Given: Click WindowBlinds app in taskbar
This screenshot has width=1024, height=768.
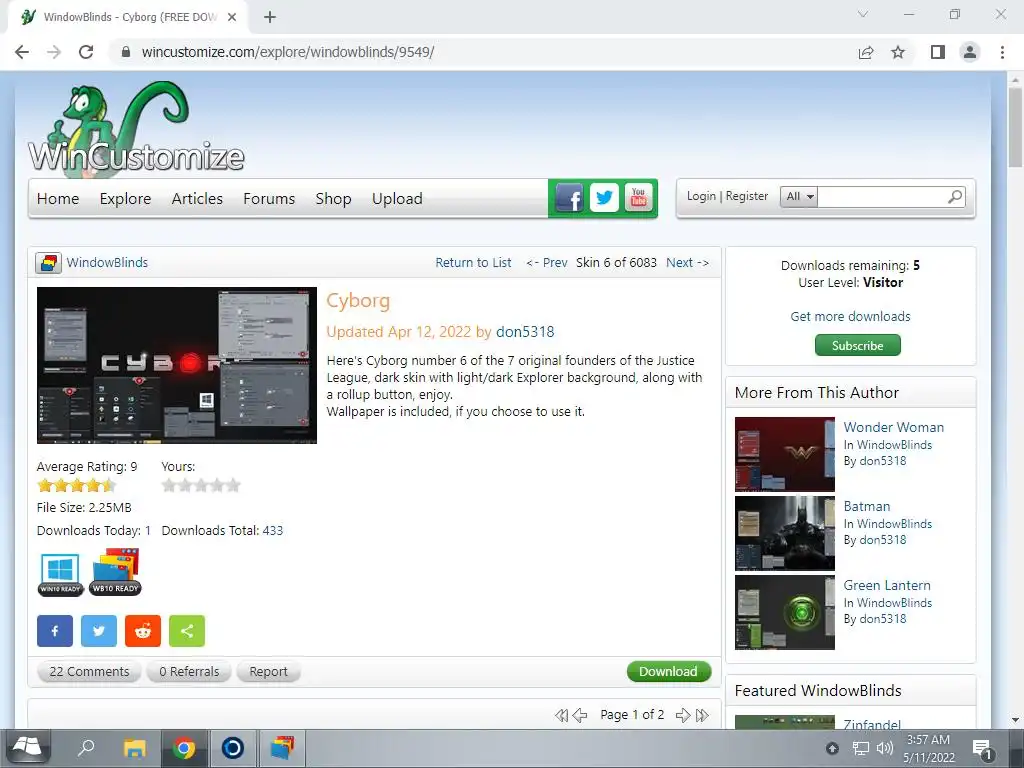Looking at the screenshot, I should [282, 748].
